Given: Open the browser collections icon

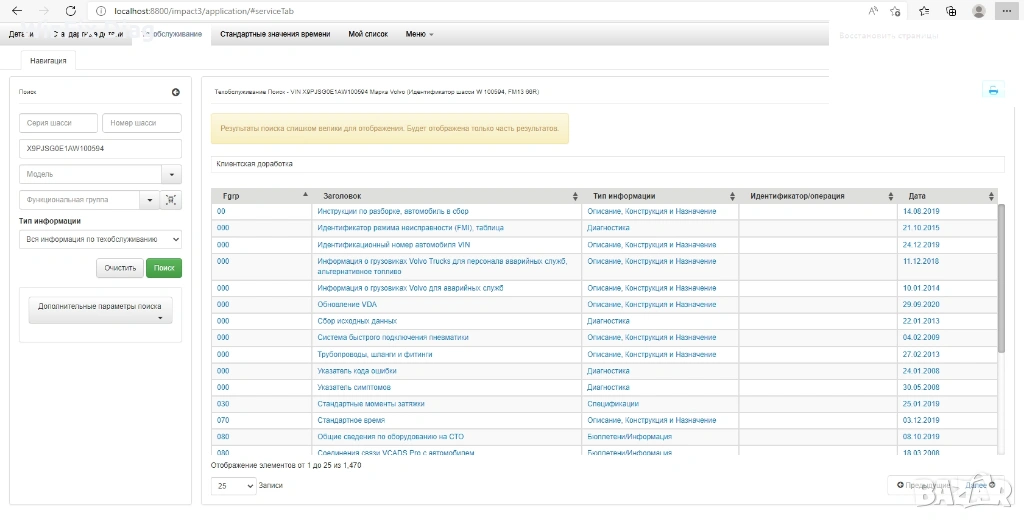Looking at the screenshot, I should [x=951, y=10].
